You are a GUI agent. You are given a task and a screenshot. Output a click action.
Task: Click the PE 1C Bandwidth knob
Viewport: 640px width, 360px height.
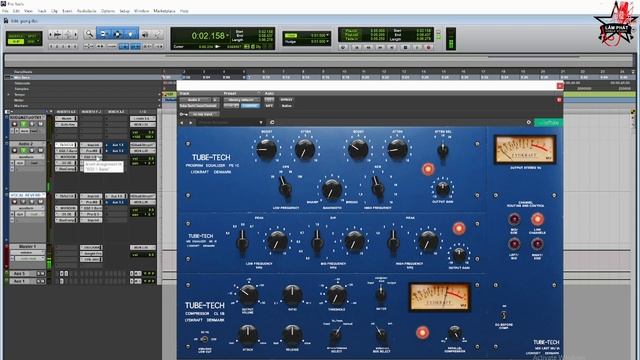pos(332,189)
